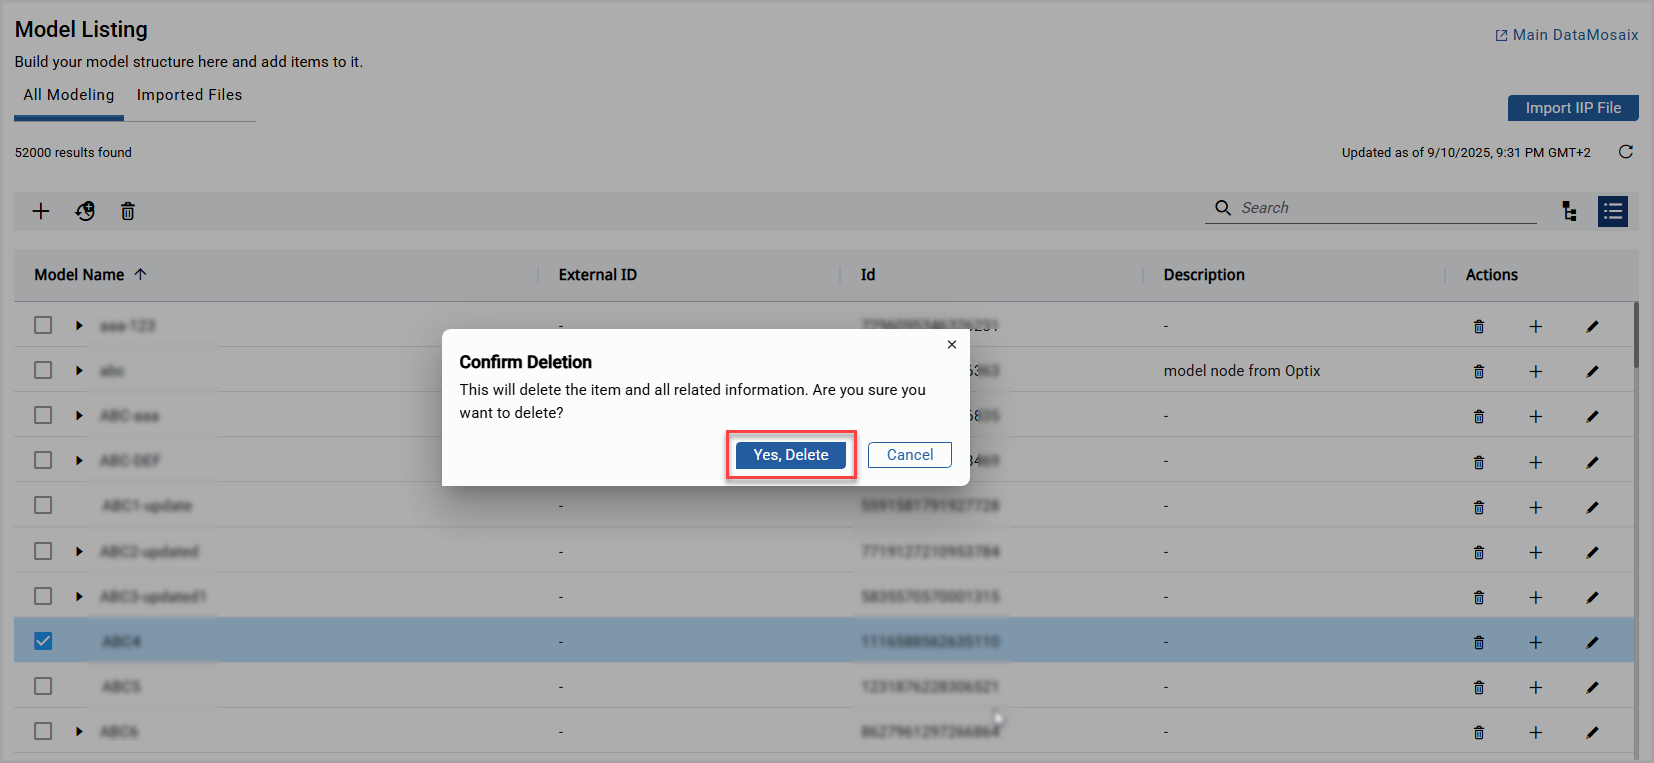Switch to hierarchy tree view icon

click(x=1569, y=211)
